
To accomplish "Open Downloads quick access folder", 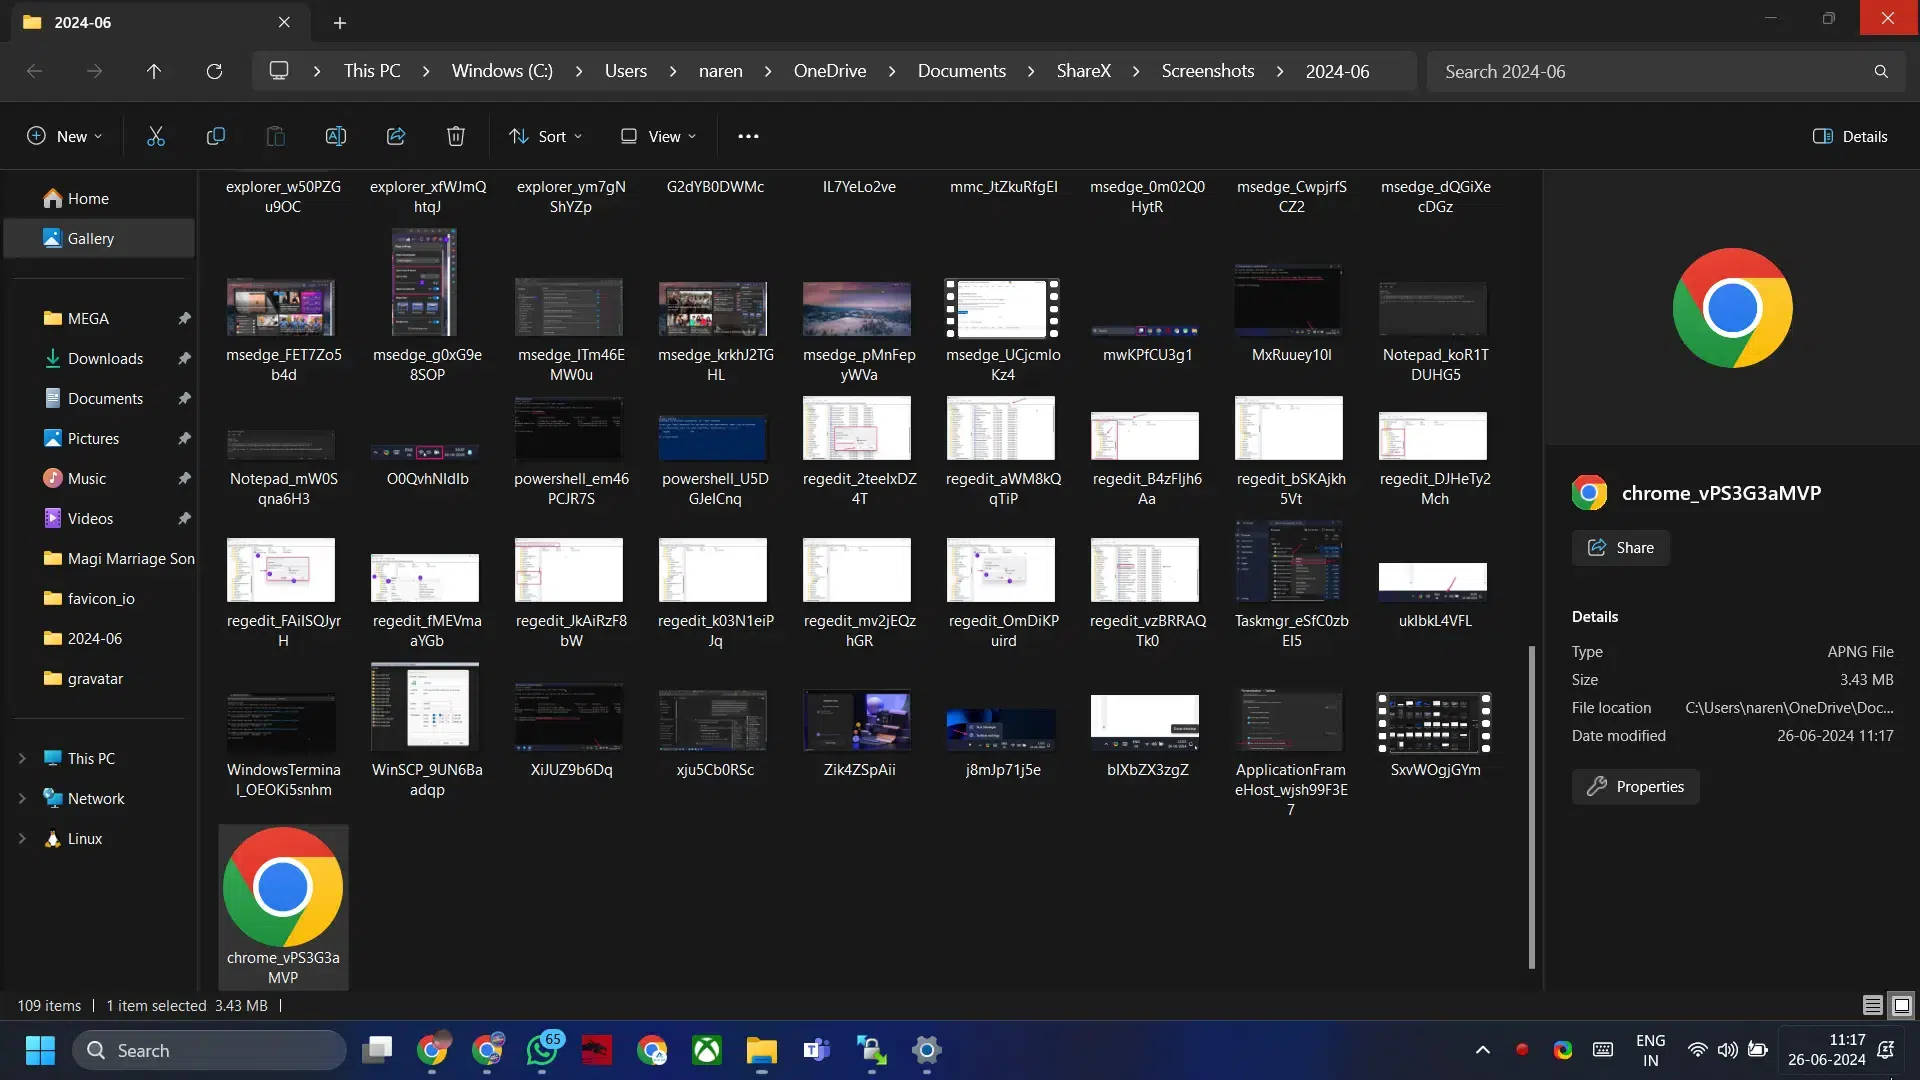I will [99, 358].
